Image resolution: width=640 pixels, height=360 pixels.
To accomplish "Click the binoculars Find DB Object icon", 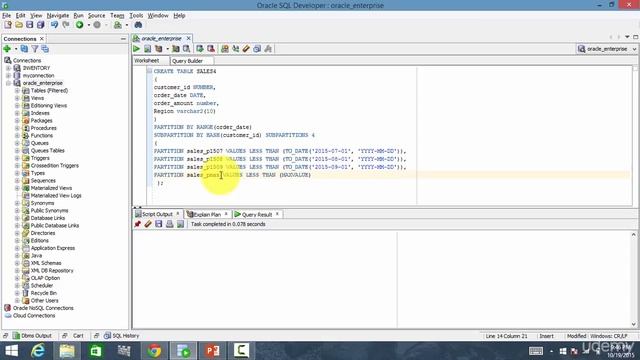I will click(138, 25).
